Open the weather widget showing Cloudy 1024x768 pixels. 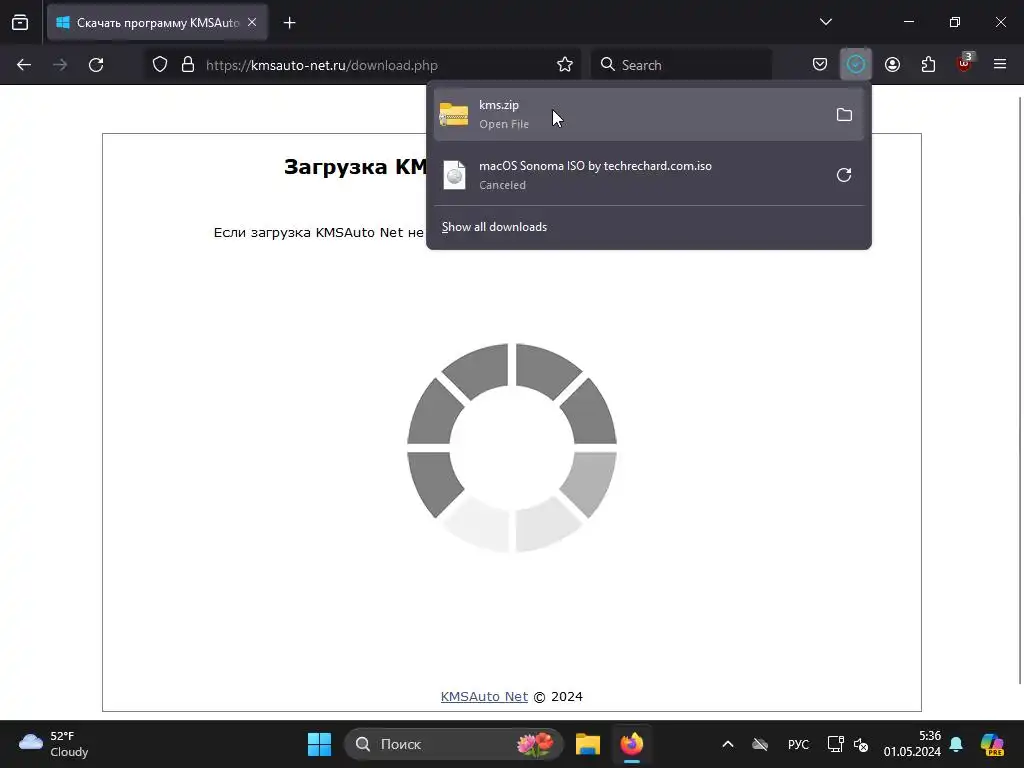(x=54, y=744)
